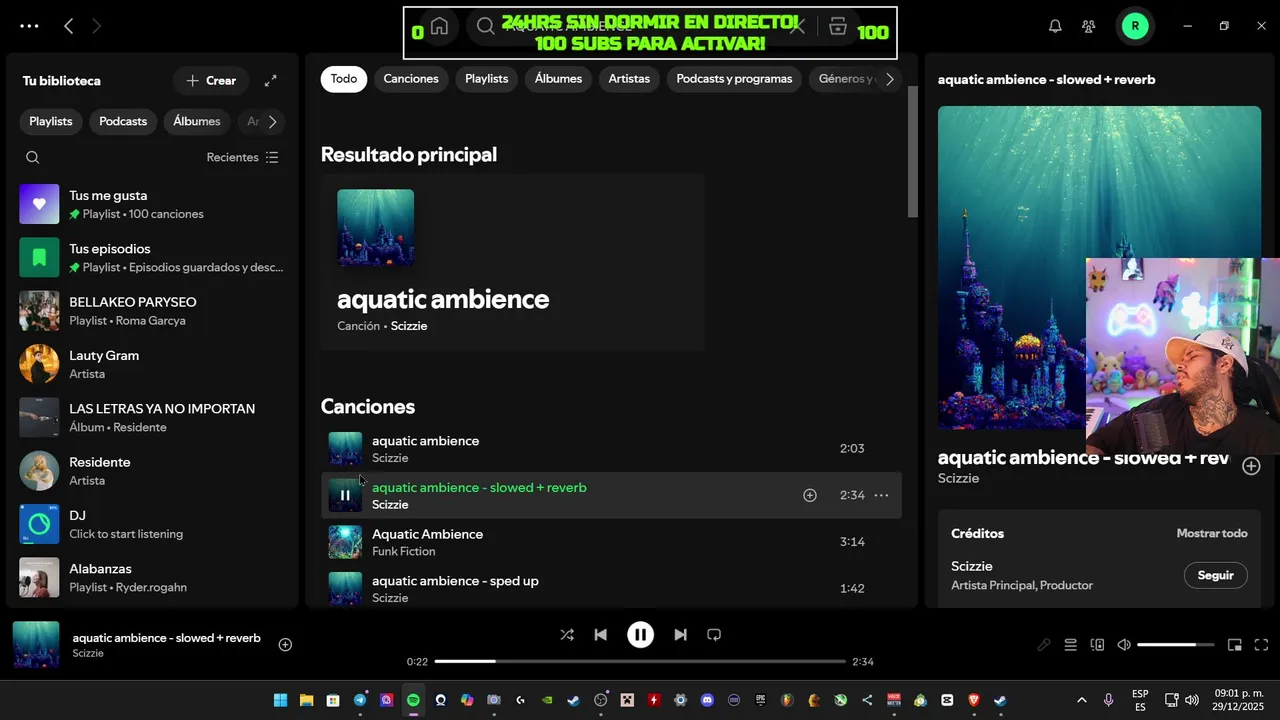Play aquatic ambience - sped up
Viewport: 1280px width, 720px height.
tap(345, 588)
